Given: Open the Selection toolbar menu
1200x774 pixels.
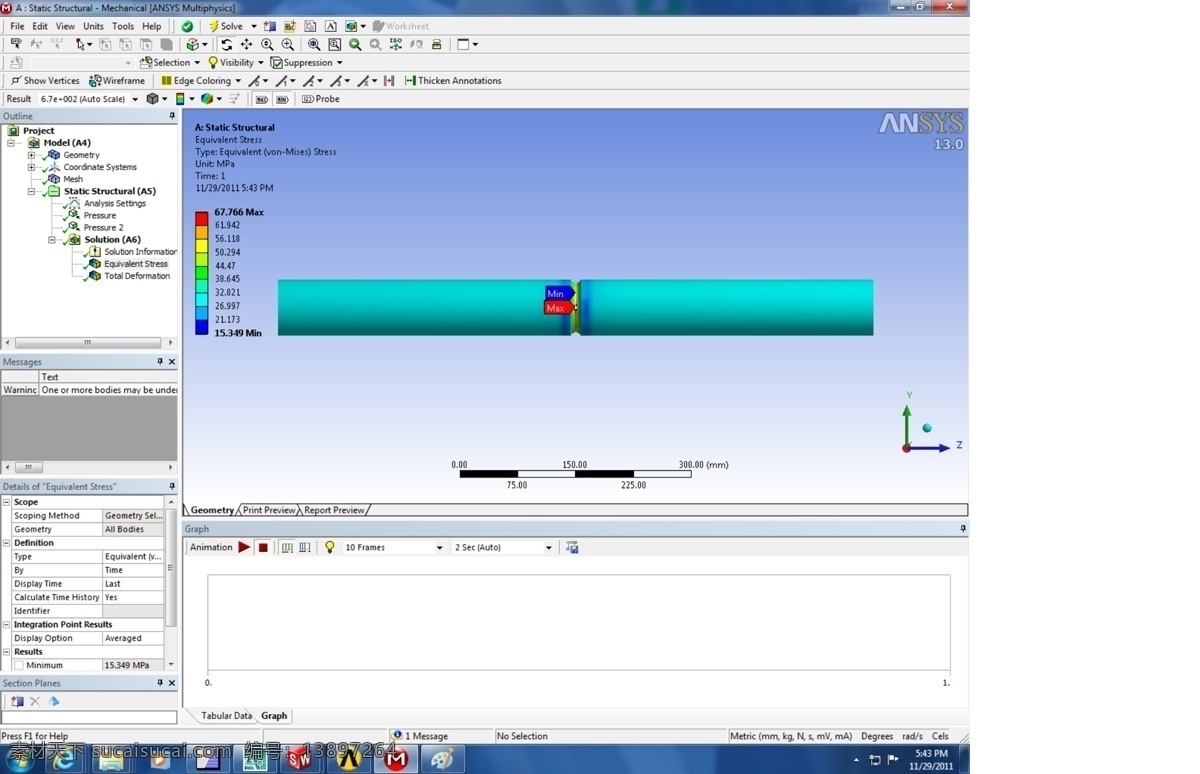Looking at the screenshot, I should click(x=170, y=63).
